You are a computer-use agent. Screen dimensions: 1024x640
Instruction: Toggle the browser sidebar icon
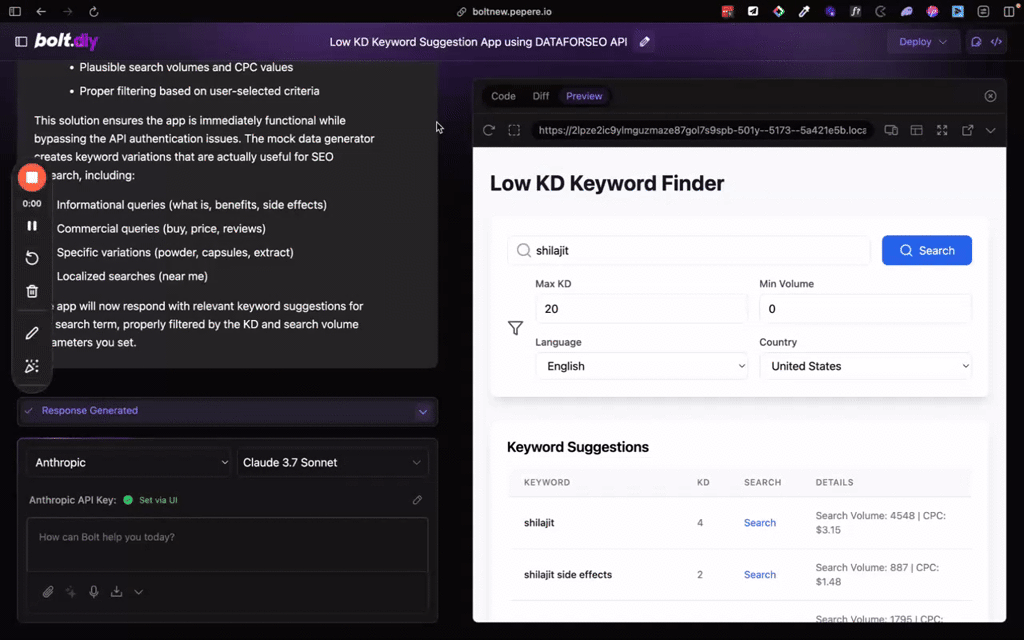(15, 12)
